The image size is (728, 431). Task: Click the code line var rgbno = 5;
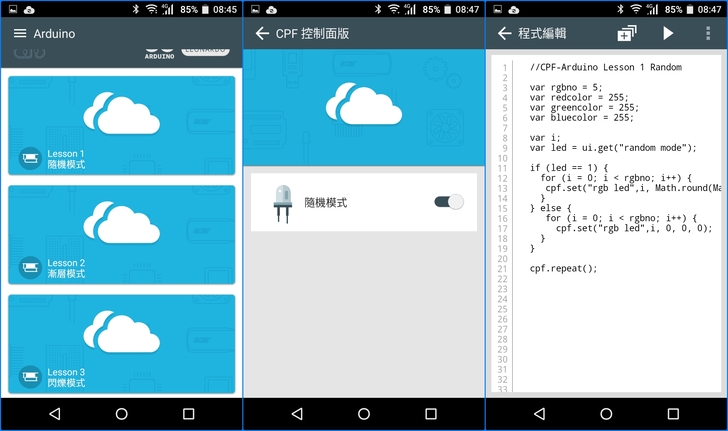(566, 87)
